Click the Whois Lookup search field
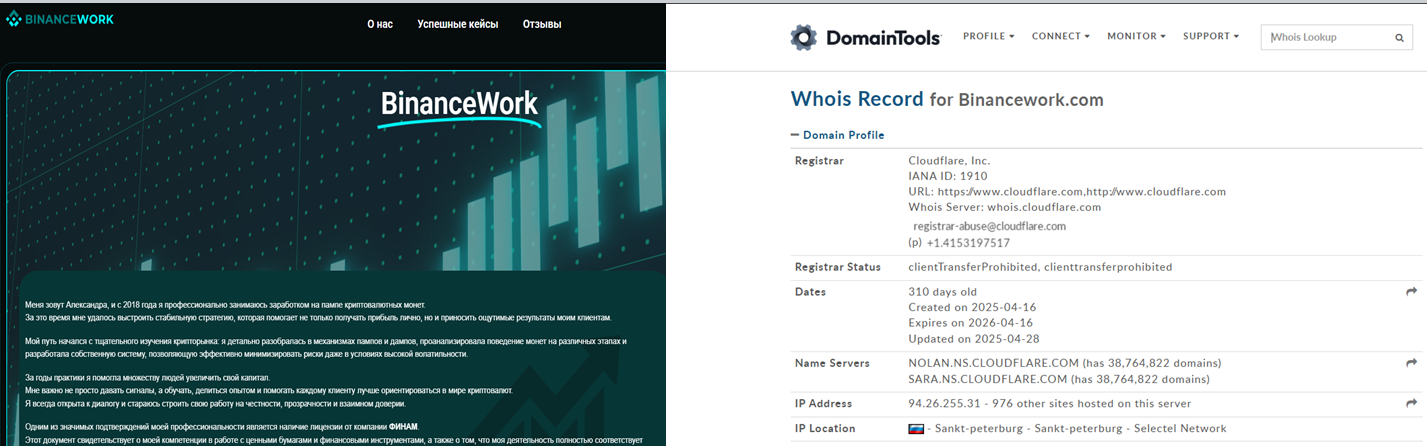1427x446 pixels. point(1325,38)
